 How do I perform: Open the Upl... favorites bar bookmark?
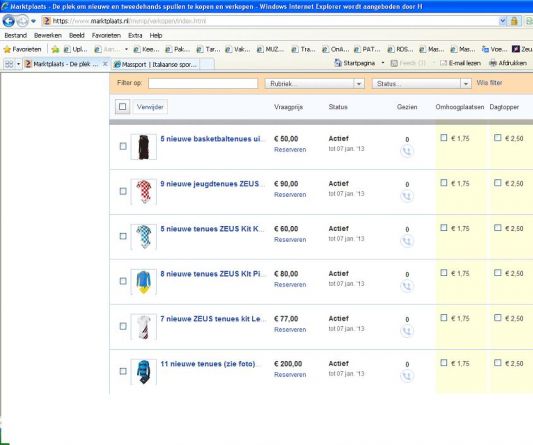76,49
